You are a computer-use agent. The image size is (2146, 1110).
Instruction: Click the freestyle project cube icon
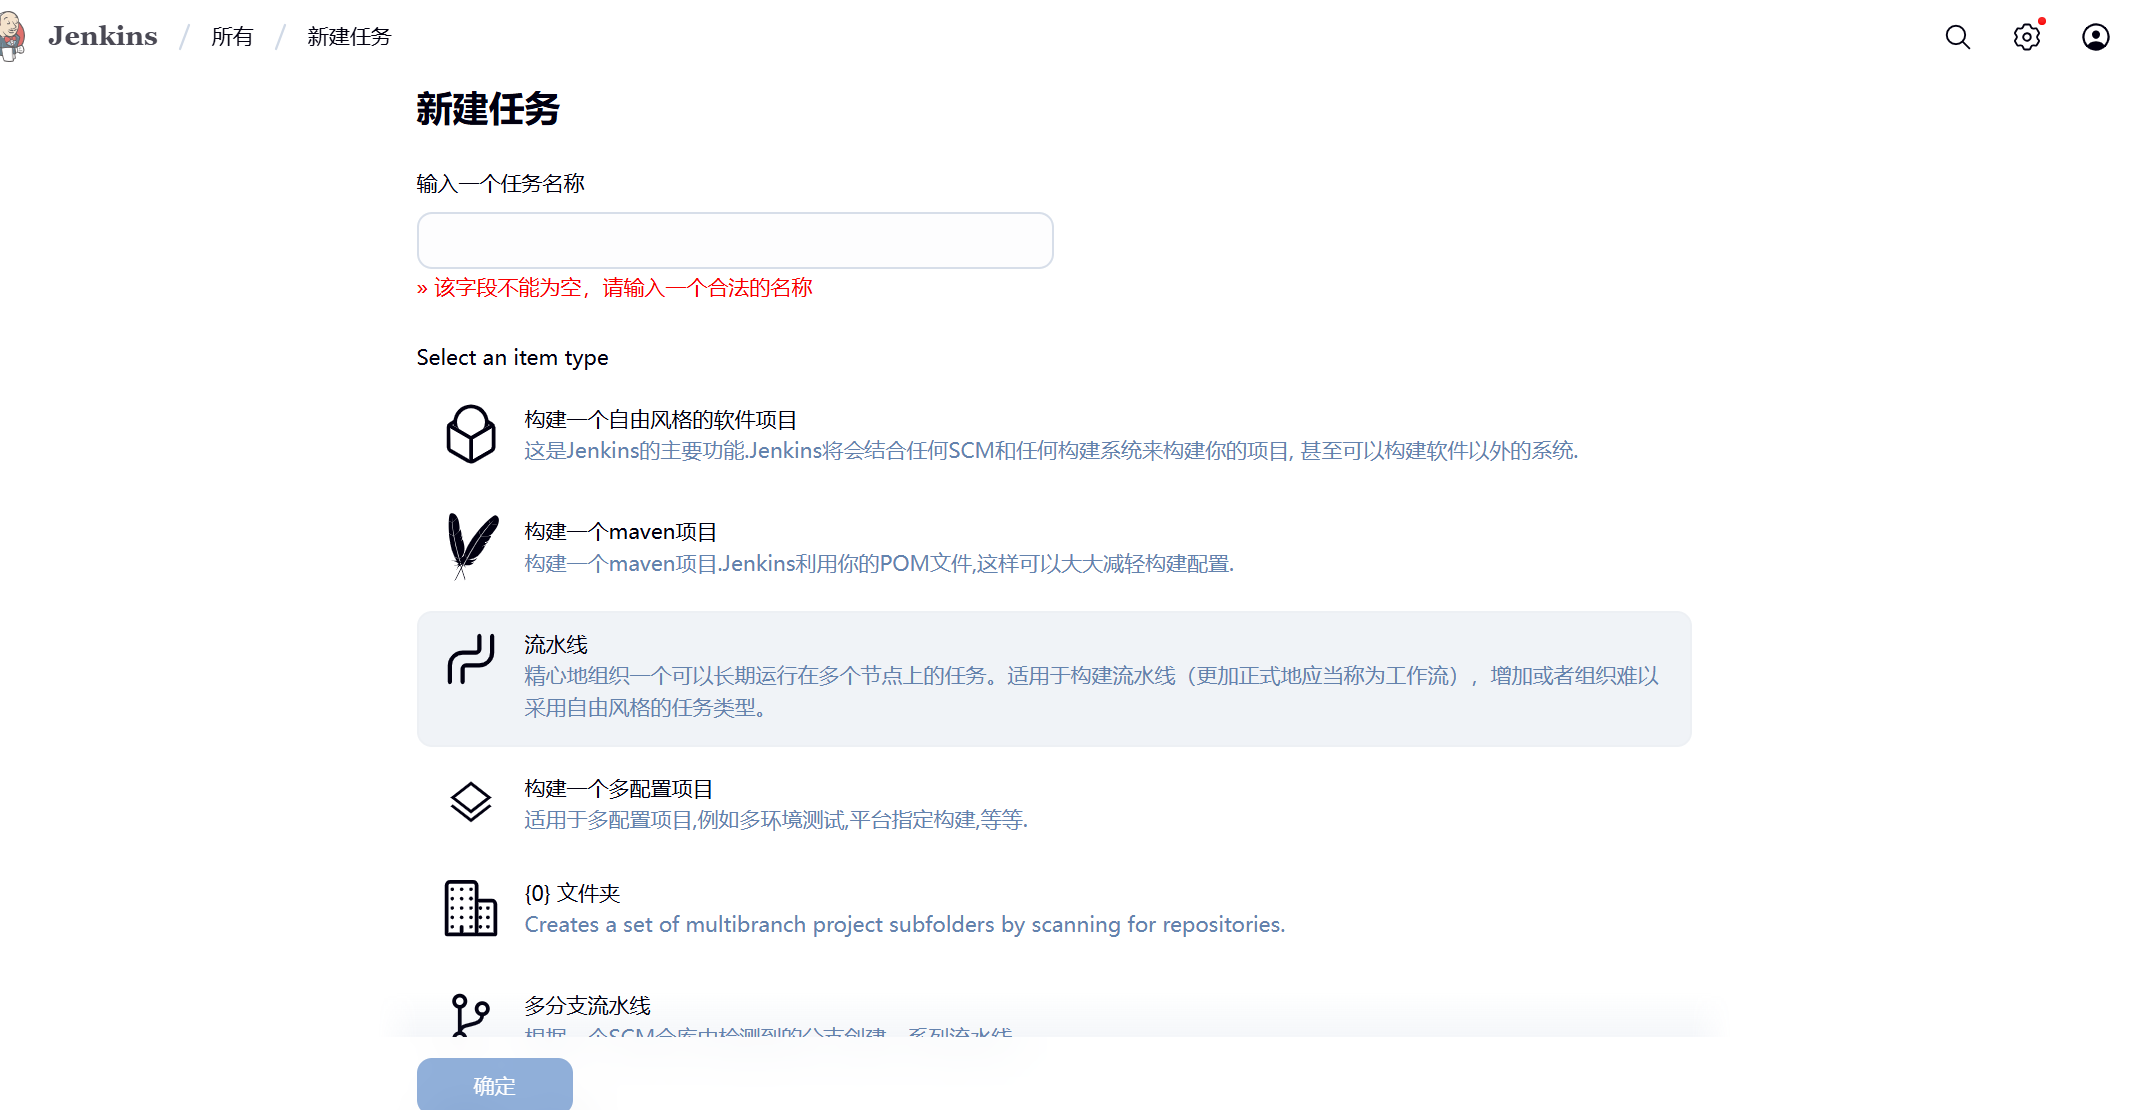(471, 434)
